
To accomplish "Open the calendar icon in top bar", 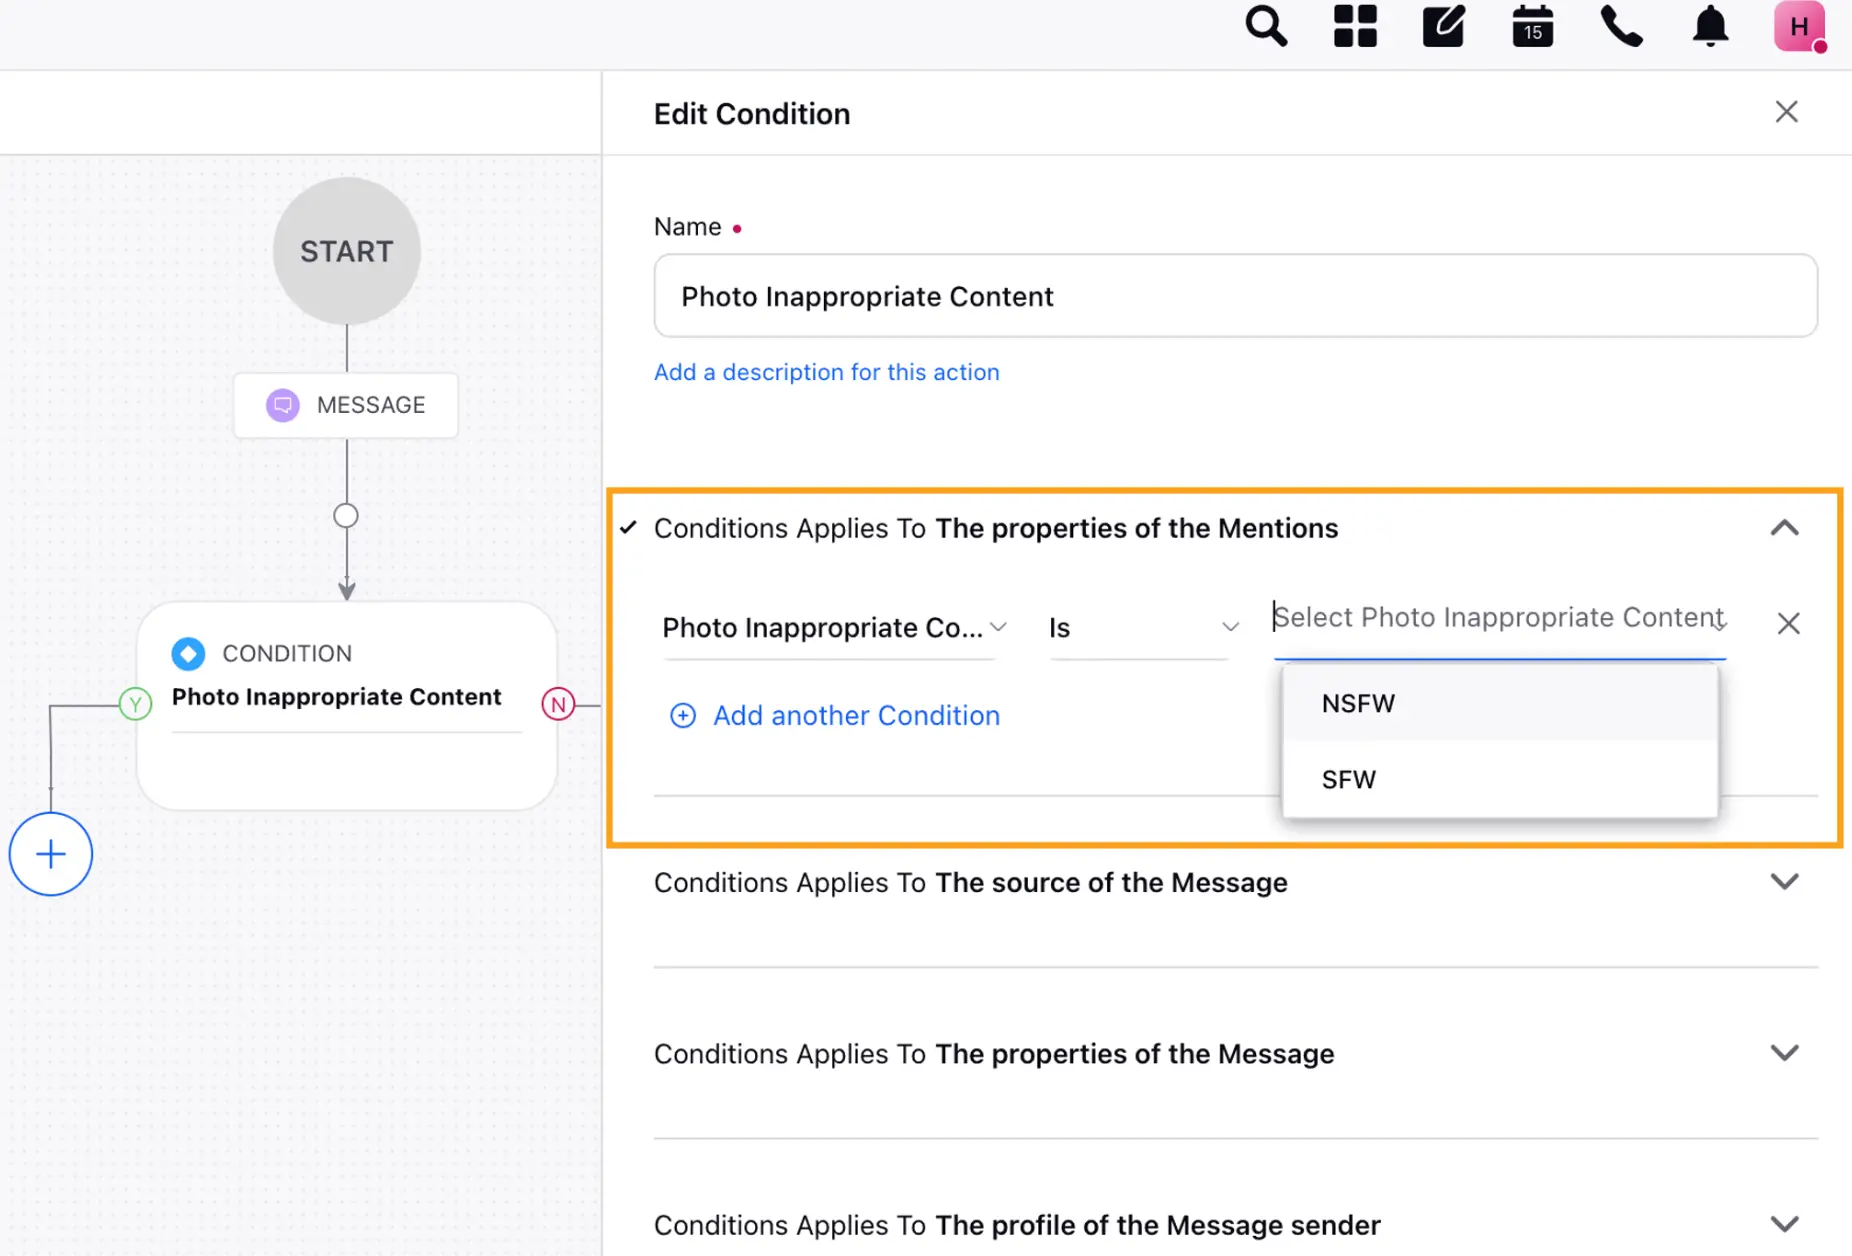I will pyautogui.click(x=1532, y=27).
